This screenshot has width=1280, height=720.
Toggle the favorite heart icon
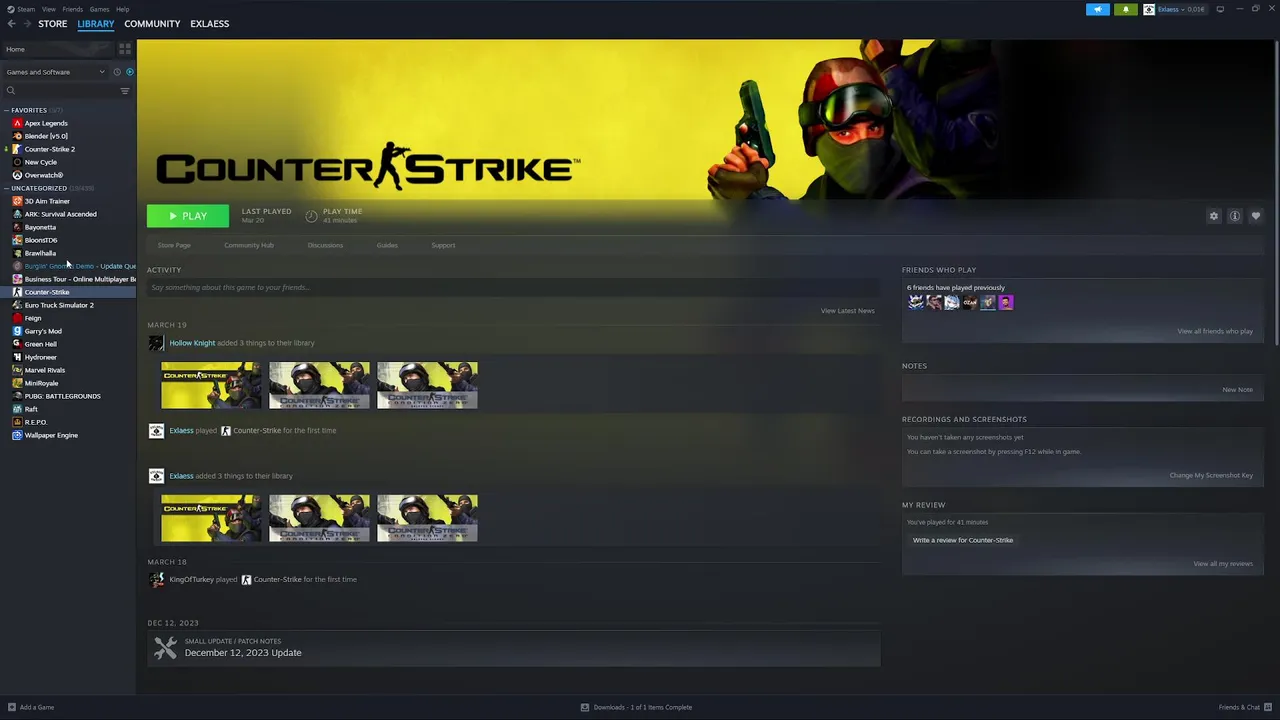(1256, 216)
